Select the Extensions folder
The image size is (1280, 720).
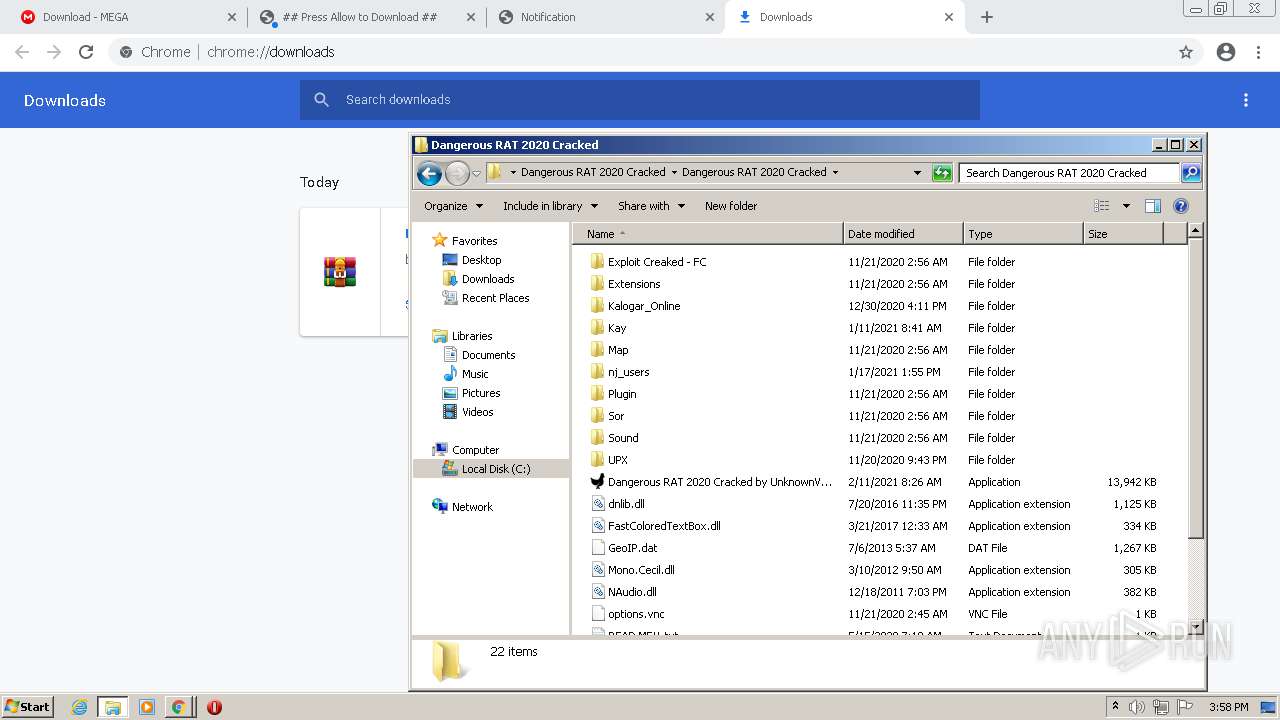coord(634,284)
